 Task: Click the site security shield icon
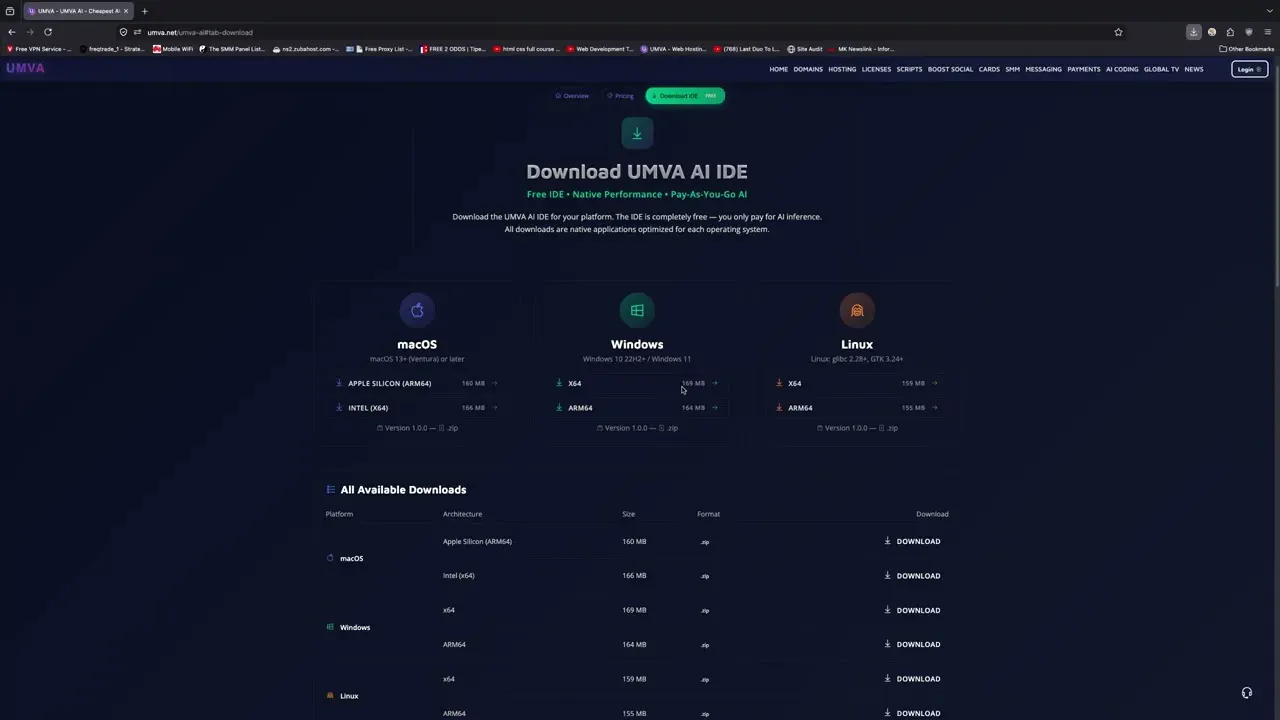click(123, 32)
